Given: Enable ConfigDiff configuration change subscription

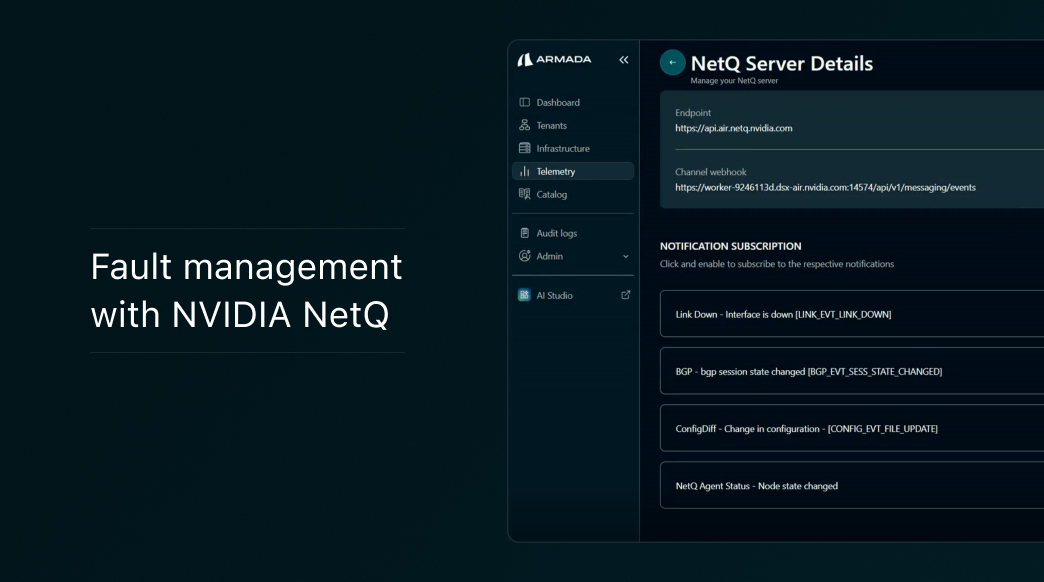Looking at the screenshot, I should click(852, 428).
